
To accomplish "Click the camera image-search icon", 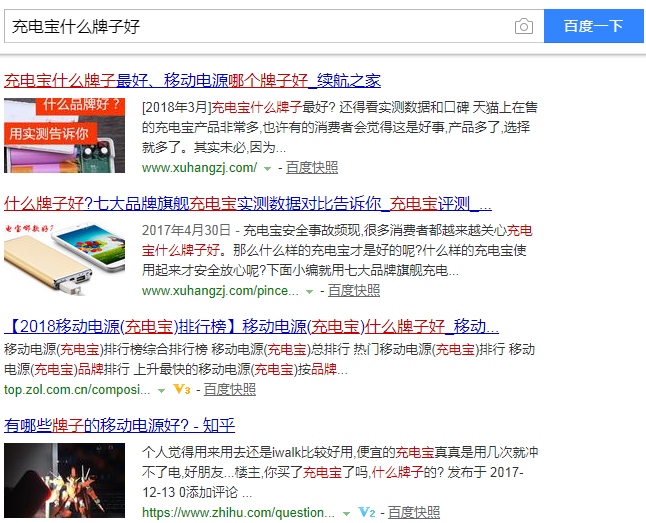I will (x=524, y=26).
